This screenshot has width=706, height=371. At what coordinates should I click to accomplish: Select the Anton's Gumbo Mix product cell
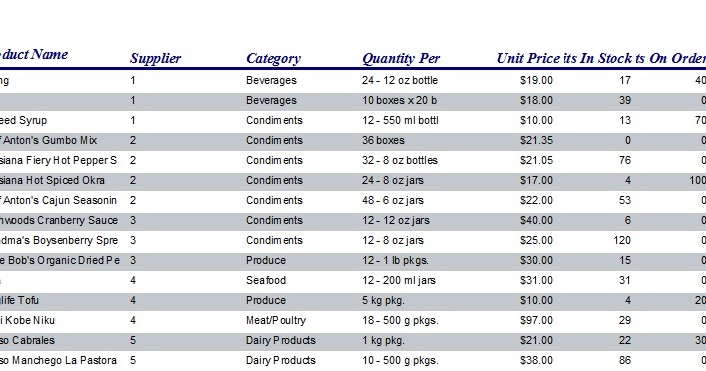click(x=48, y=140)
